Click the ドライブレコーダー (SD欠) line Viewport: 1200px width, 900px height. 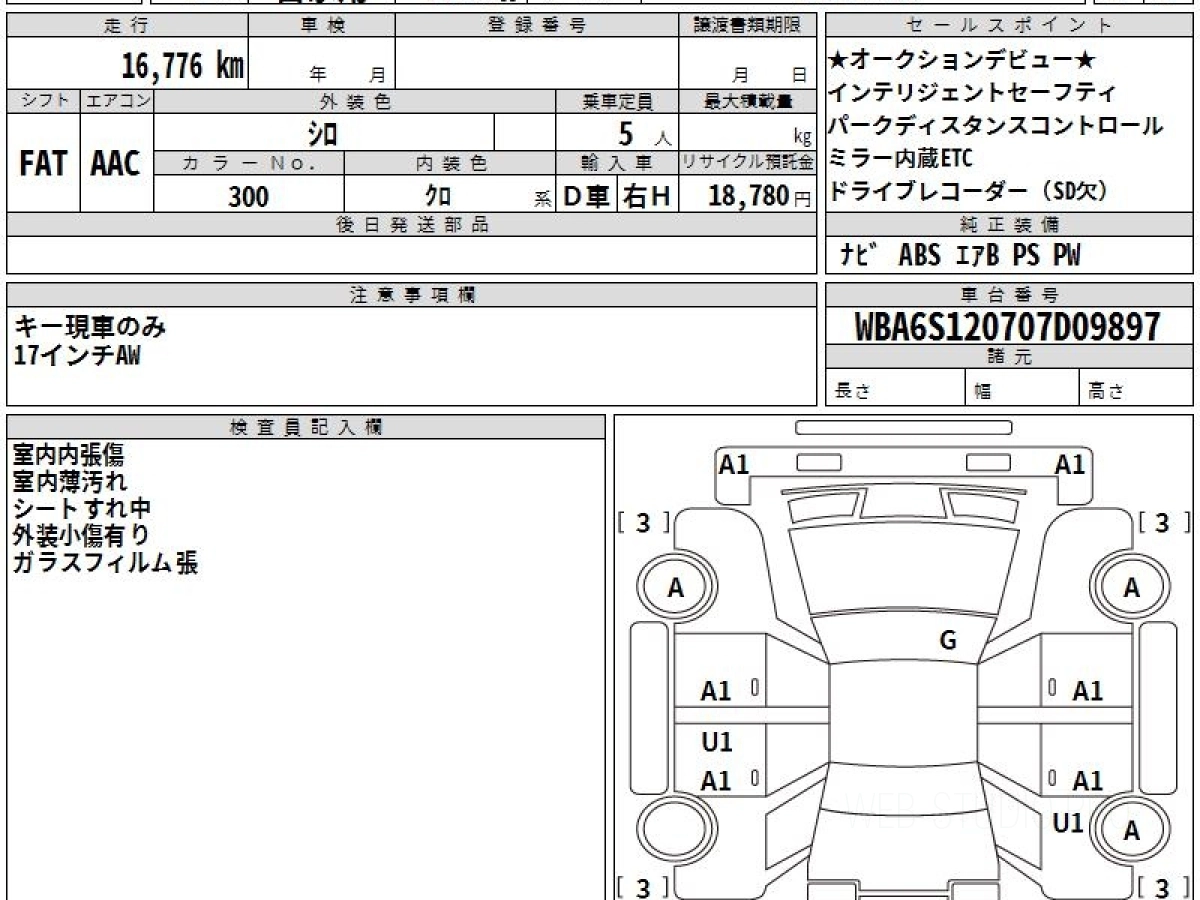coord(968,191)
